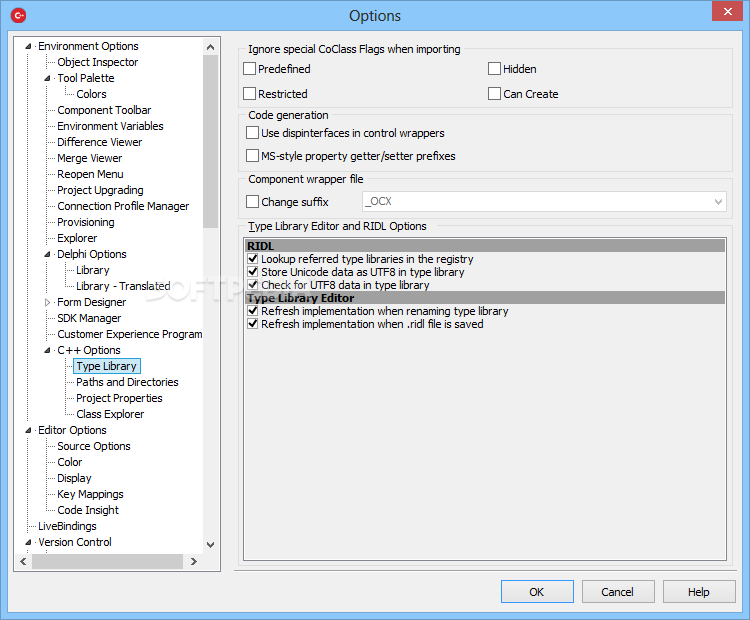
Task: Open Connection Profile Manager
Action: tap(123, 206)
